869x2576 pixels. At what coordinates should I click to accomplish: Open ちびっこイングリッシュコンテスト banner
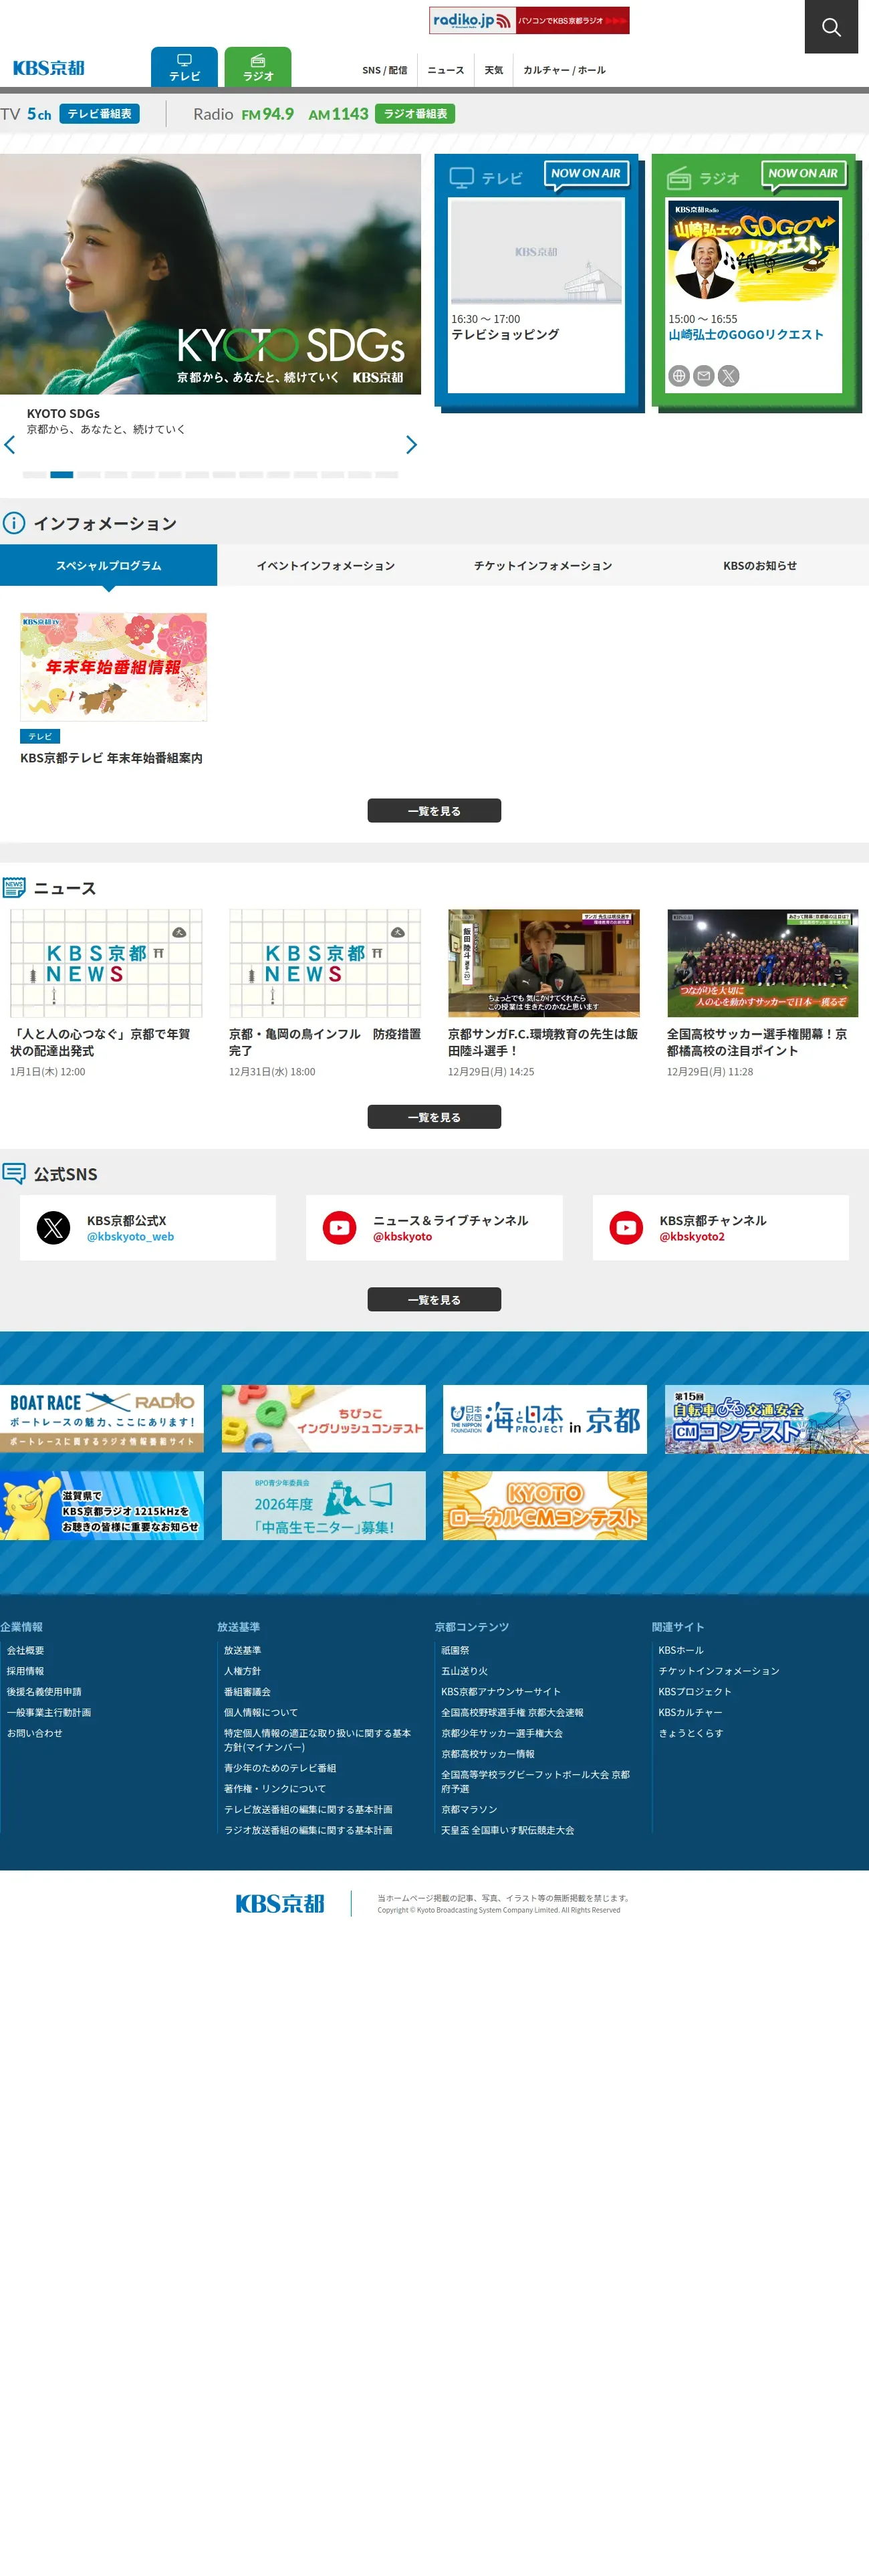tap(323, 1419)
